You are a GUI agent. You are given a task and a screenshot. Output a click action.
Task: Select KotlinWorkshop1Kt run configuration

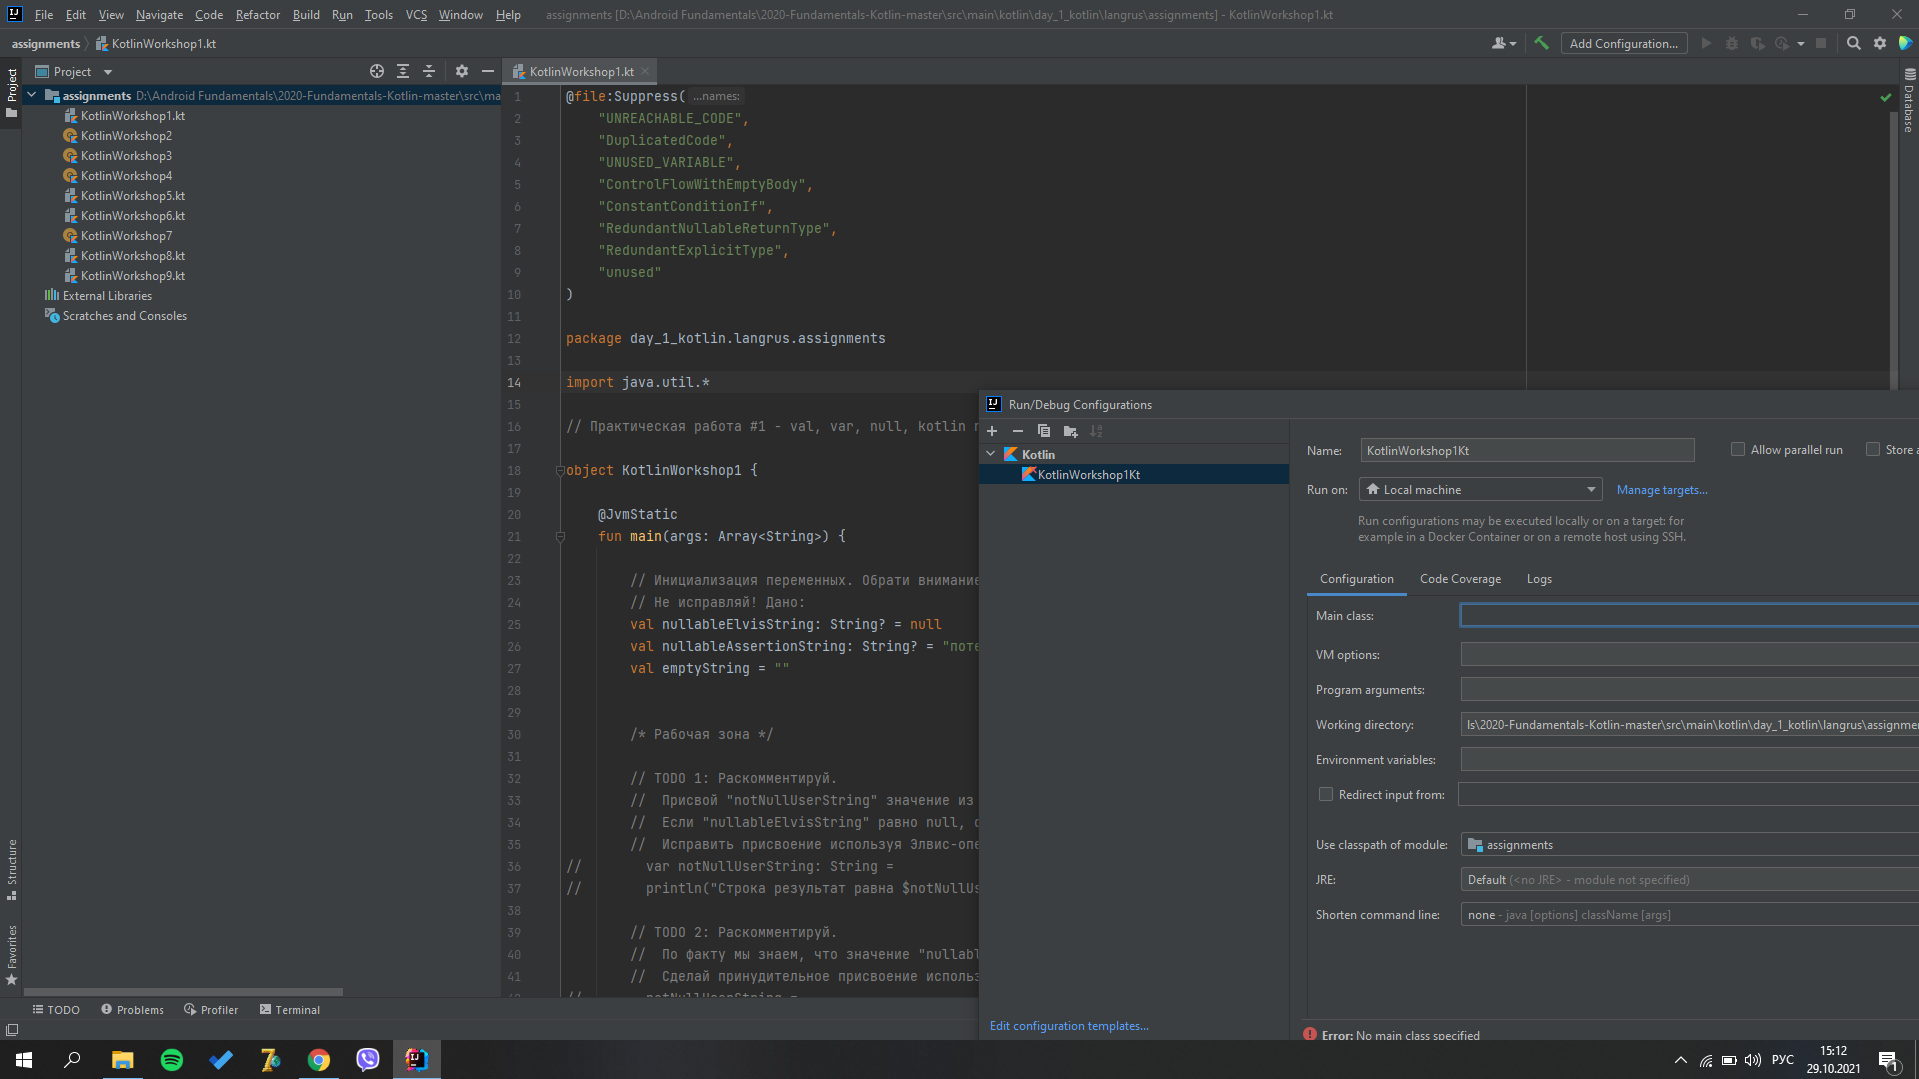(x=1088, y=475)
